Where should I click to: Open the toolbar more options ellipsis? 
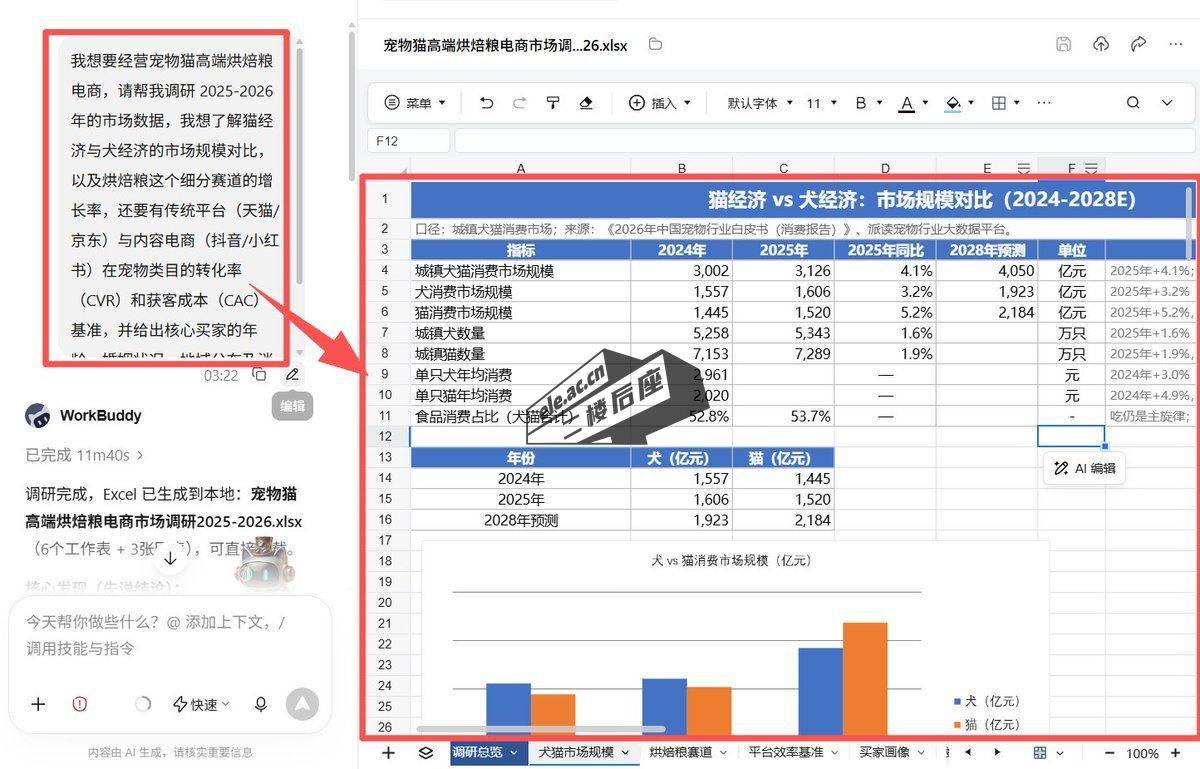tap(1044, 103)
